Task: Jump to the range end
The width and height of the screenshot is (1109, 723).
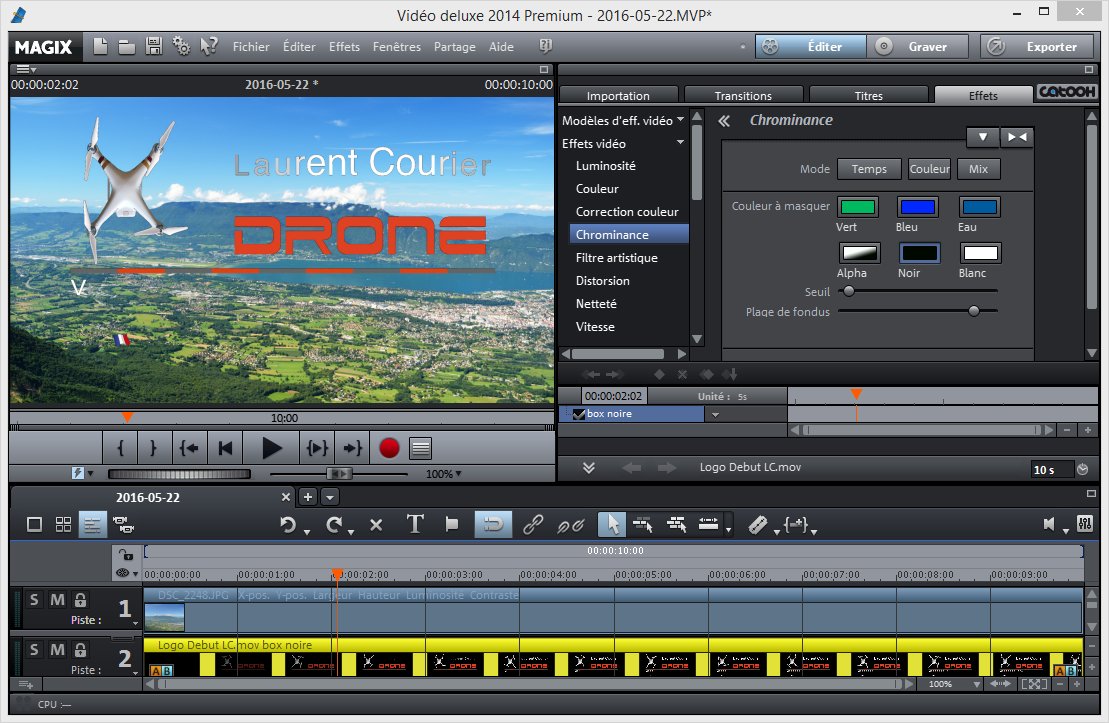Action: [x=352, y=448]
